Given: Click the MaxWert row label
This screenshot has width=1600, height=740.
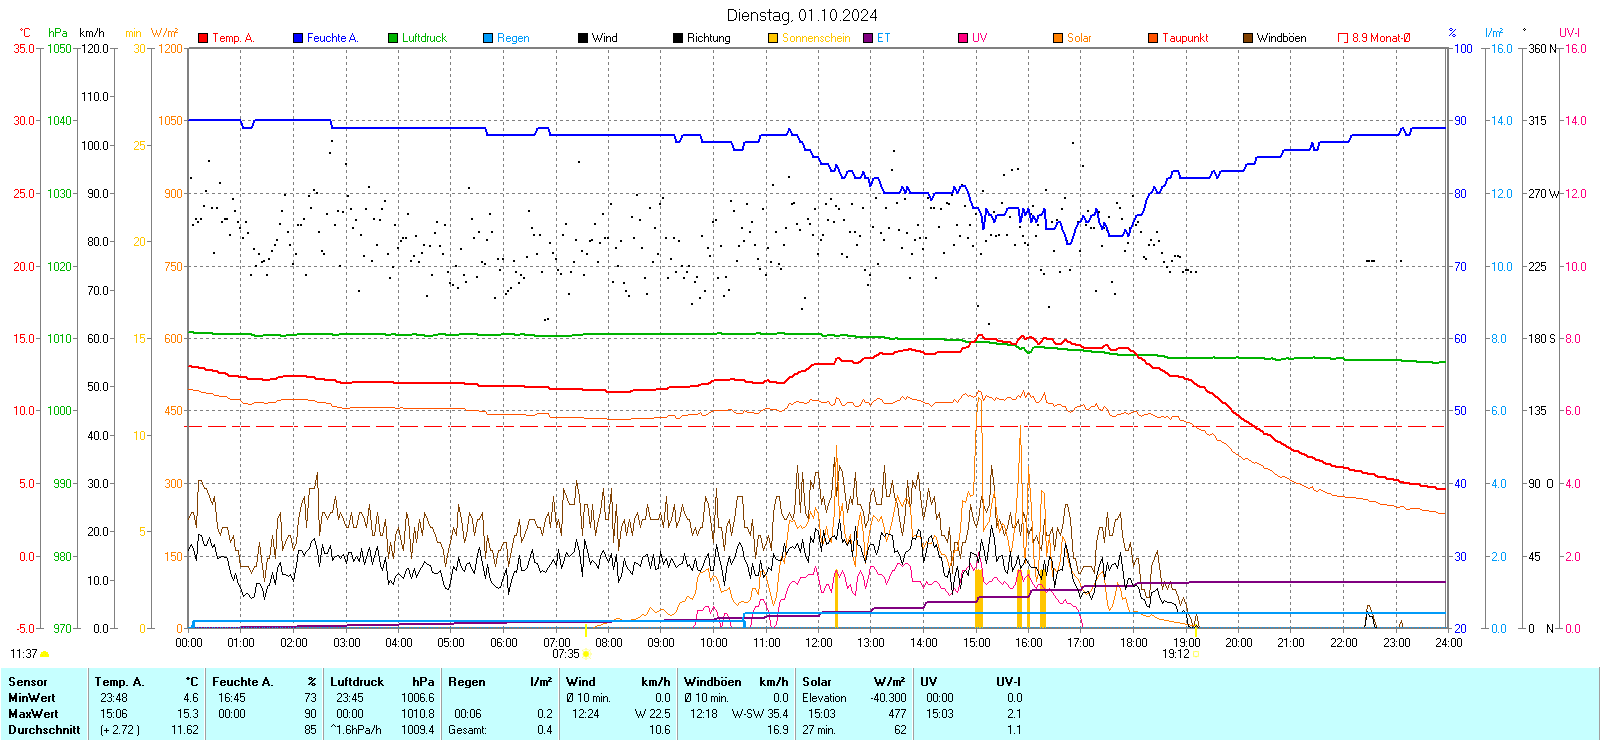Looking at the screenshot, I should point(33,714).
